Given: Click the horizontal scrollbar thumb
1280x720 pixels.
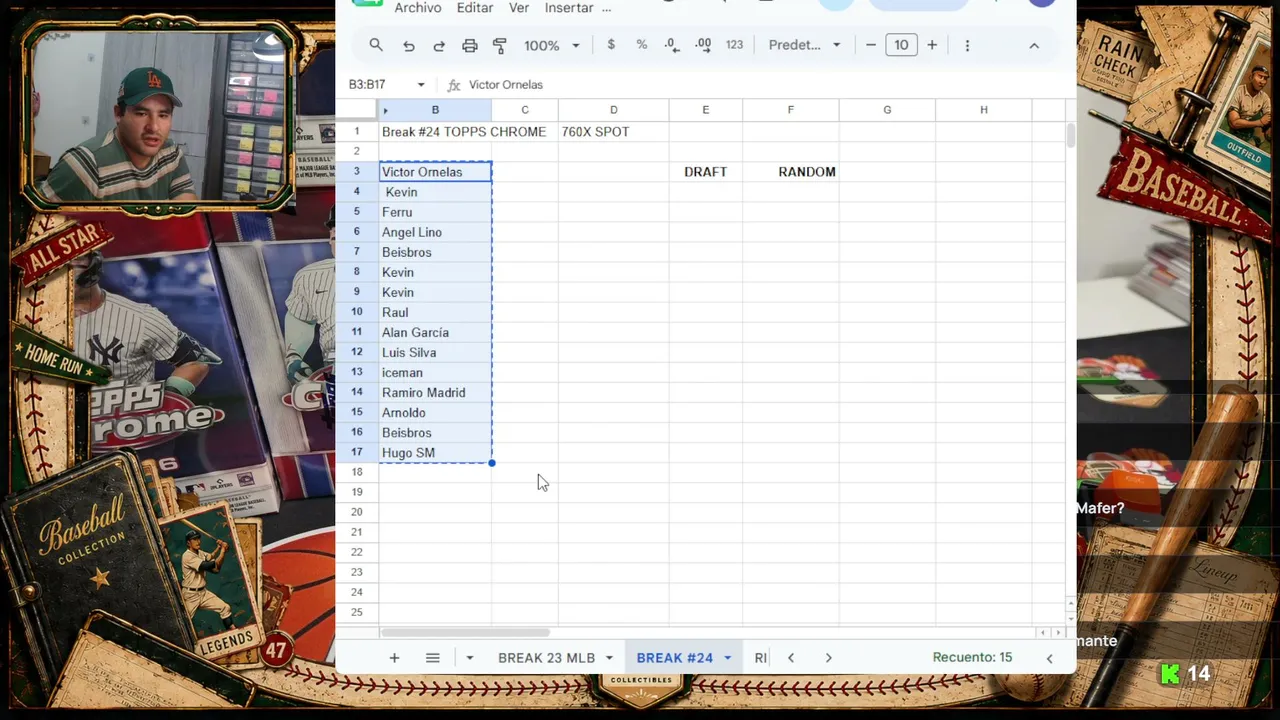Looking at the screenshot, I should pyautogui.click(x=465, y=632).
